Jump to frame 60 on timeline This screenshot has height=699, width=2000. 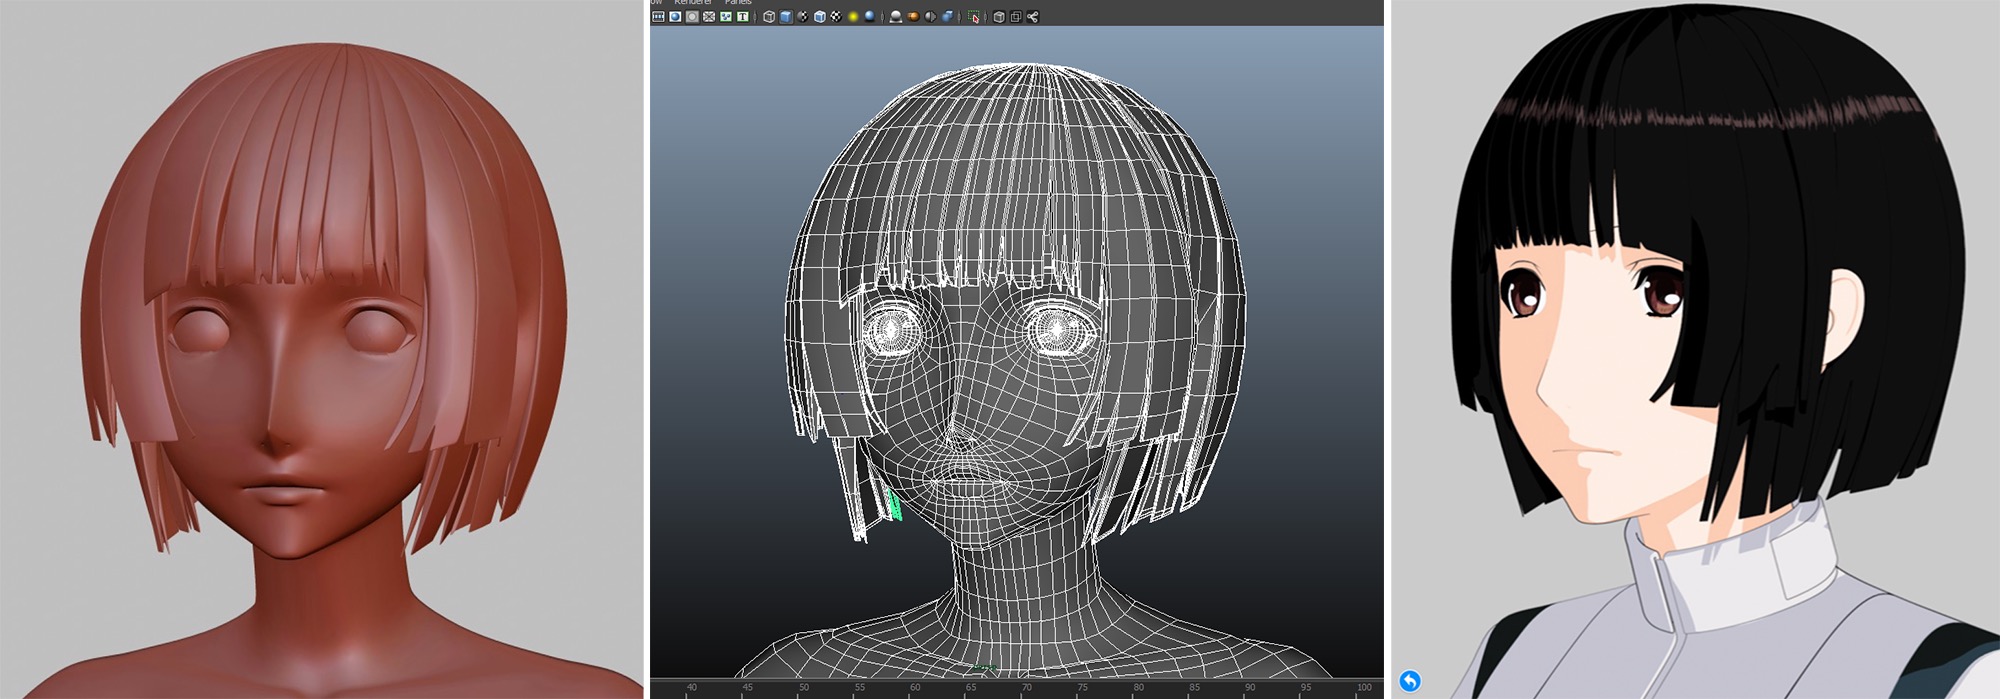pos(916,688)
